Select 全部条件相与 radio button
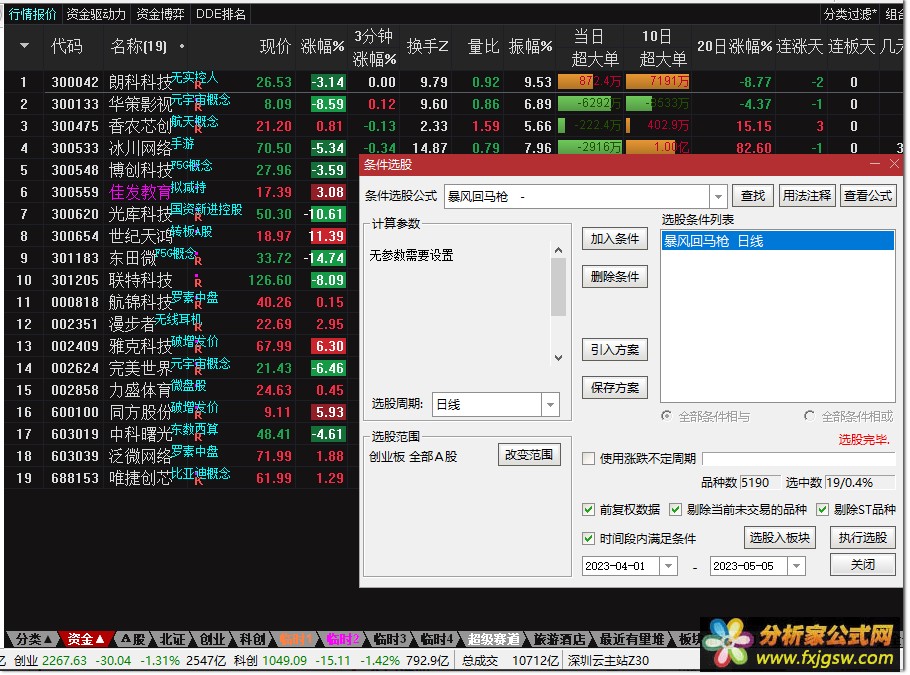 [x=666, y=416]
